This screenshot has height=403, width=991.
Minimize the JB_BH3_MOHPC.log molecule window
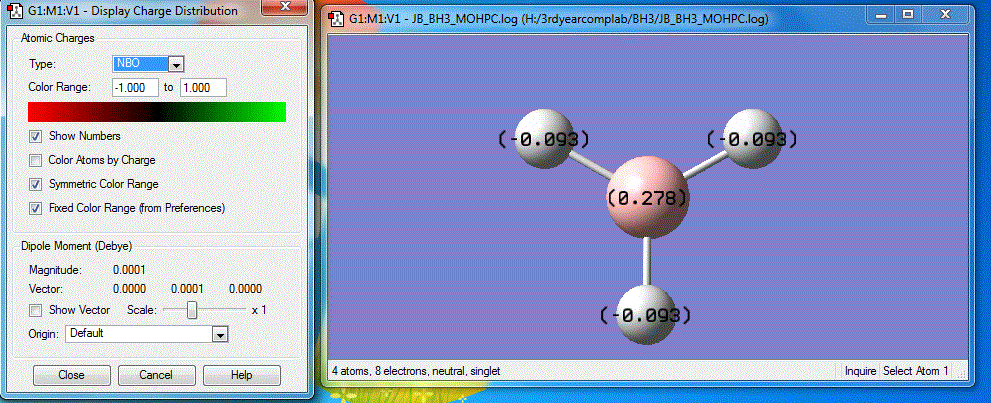pos(878,14)
